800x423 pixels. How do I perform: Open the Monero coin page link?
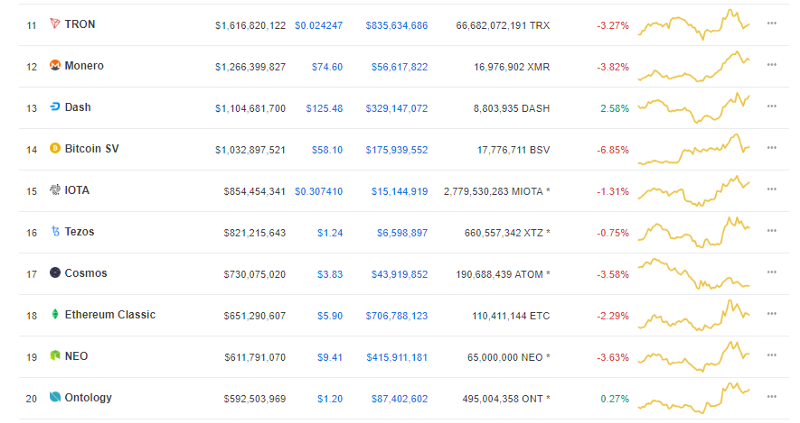click(84, 65)
